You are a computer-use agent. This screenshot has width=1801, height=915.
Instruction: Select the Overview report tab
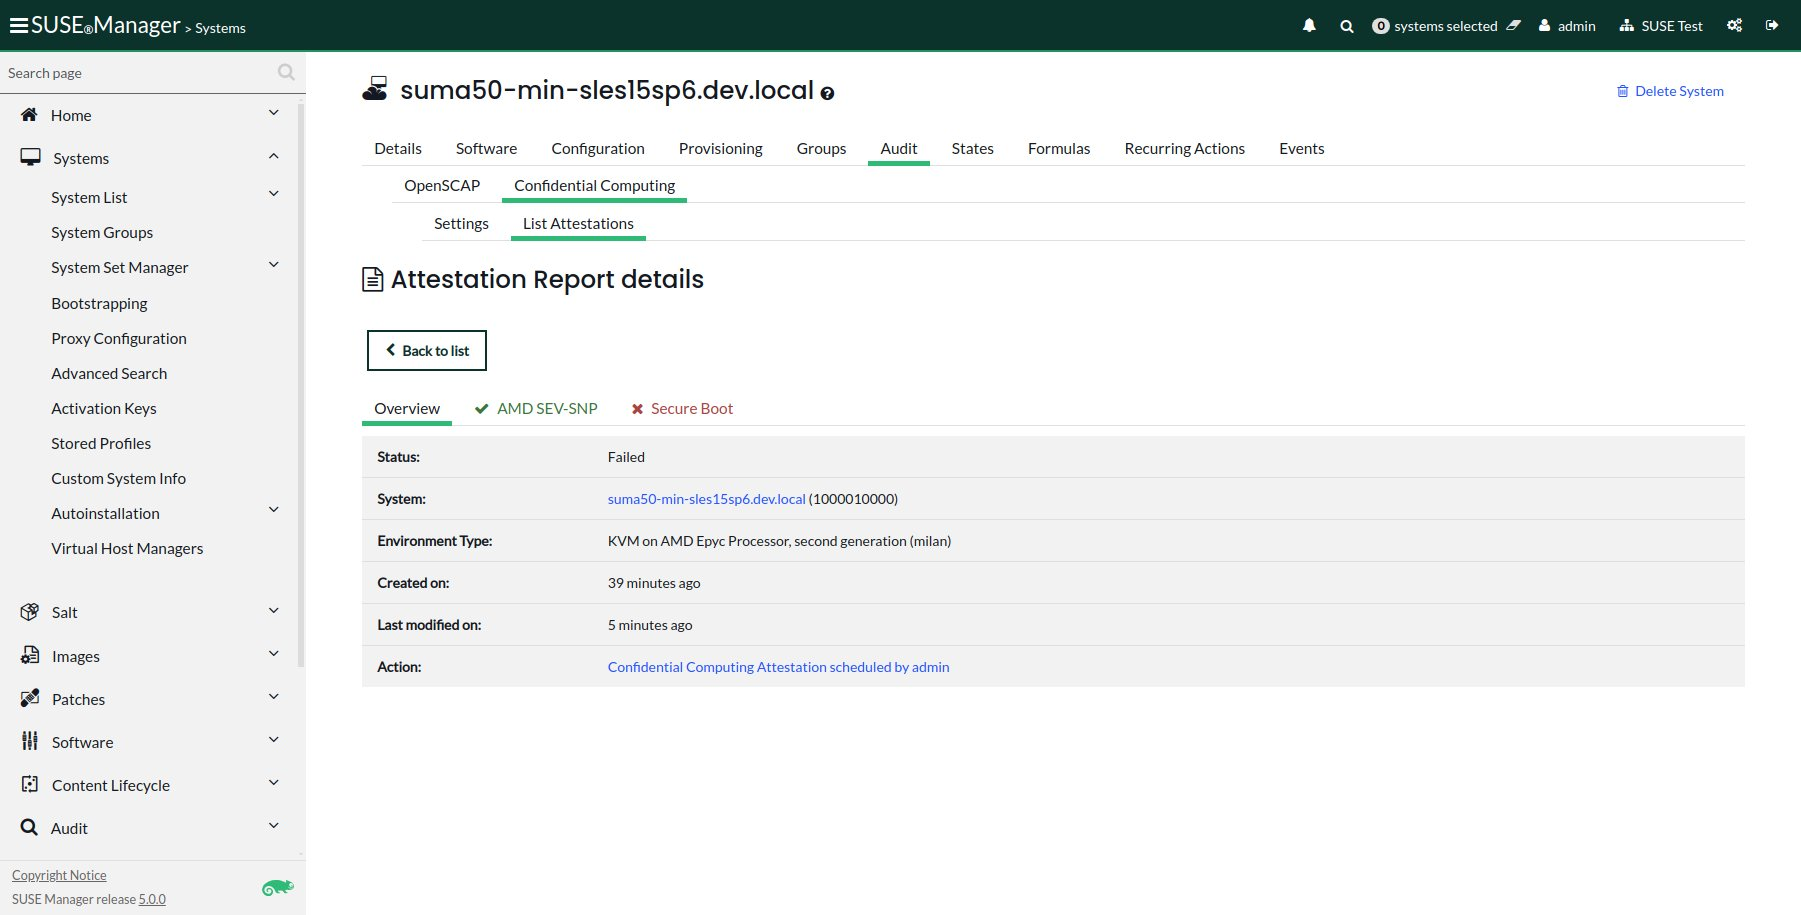pyautogui.click(x=407, y=408)
